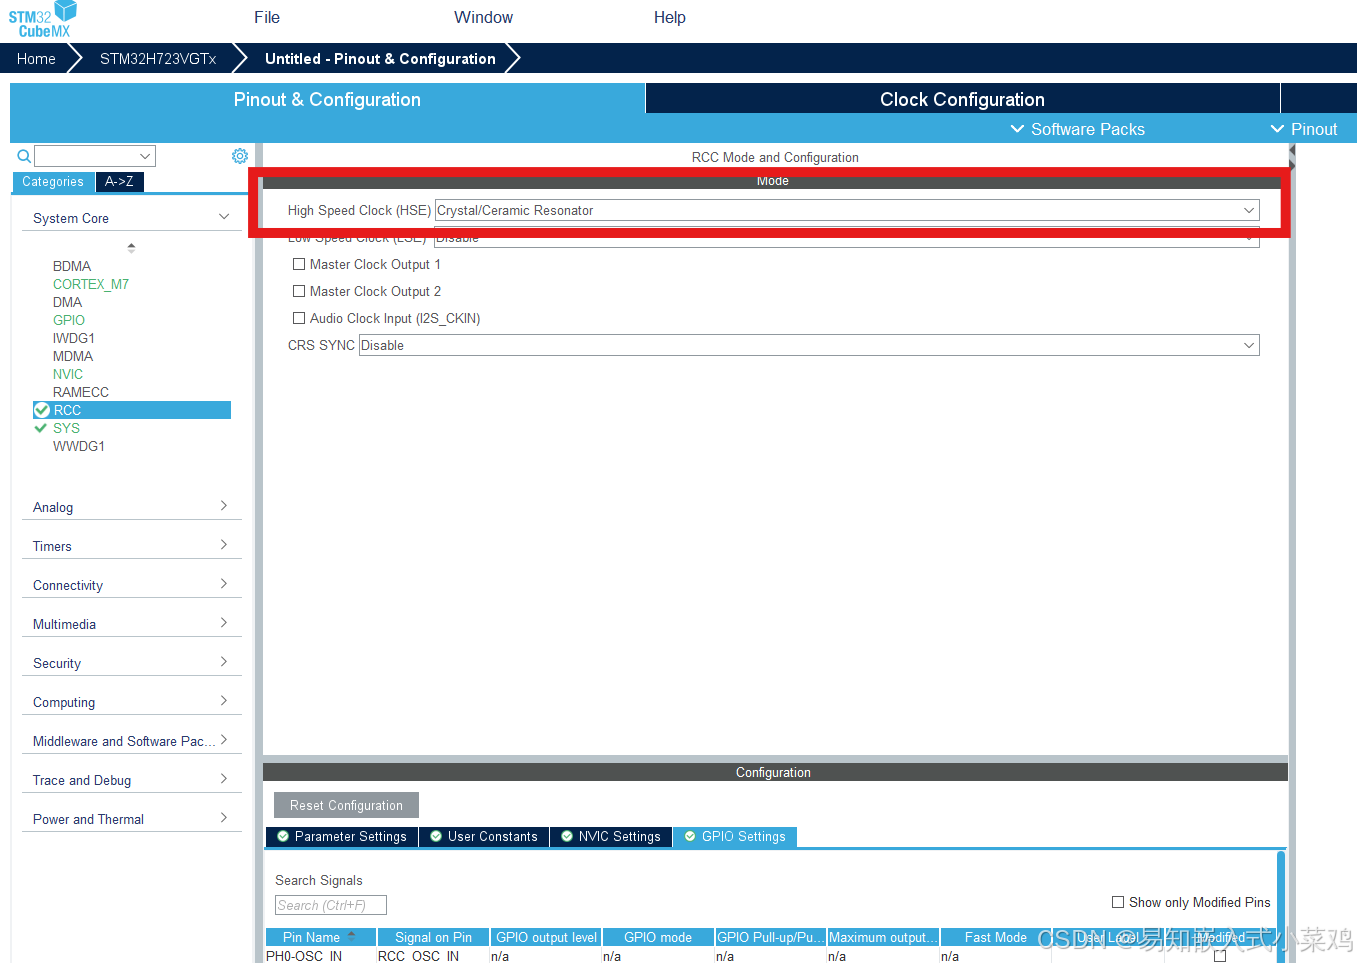
Task: Open the Parameter Settings tab
Action: tap(342, 836)
